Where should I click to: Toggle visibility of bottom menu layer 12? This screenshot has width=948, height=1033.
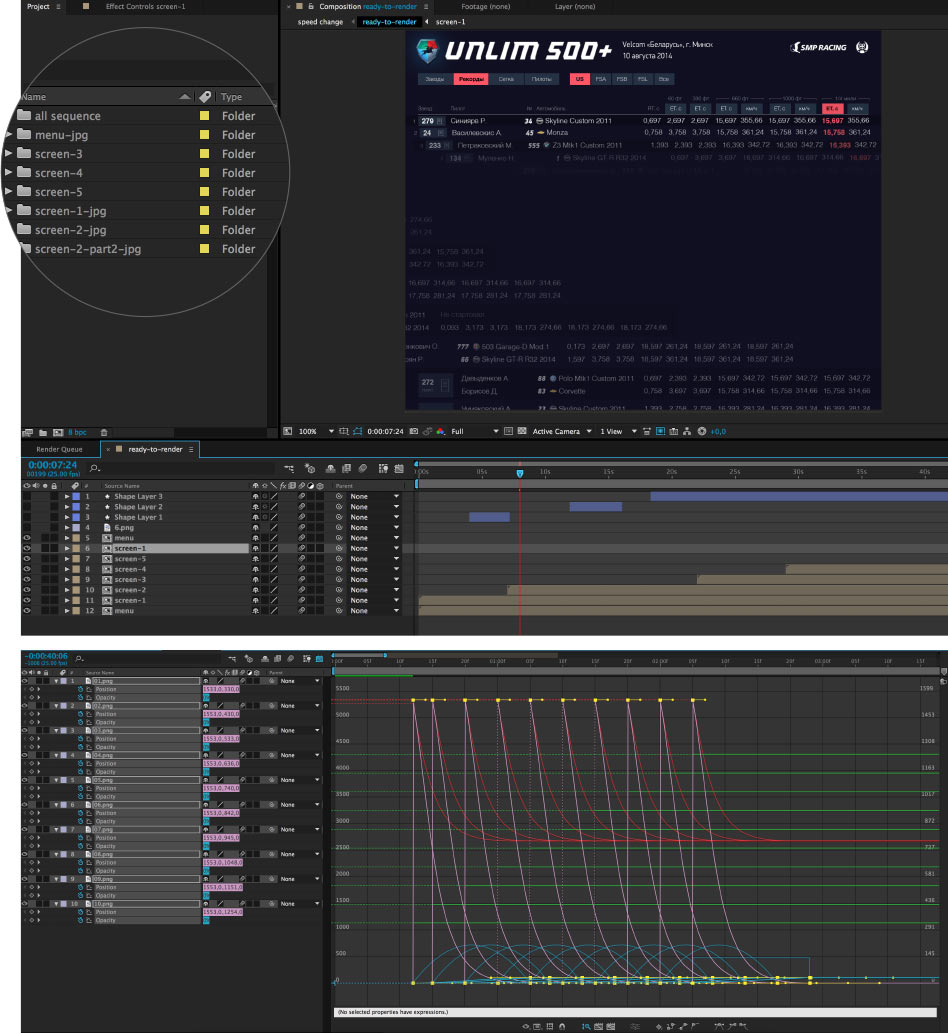[x=27, y=610]
